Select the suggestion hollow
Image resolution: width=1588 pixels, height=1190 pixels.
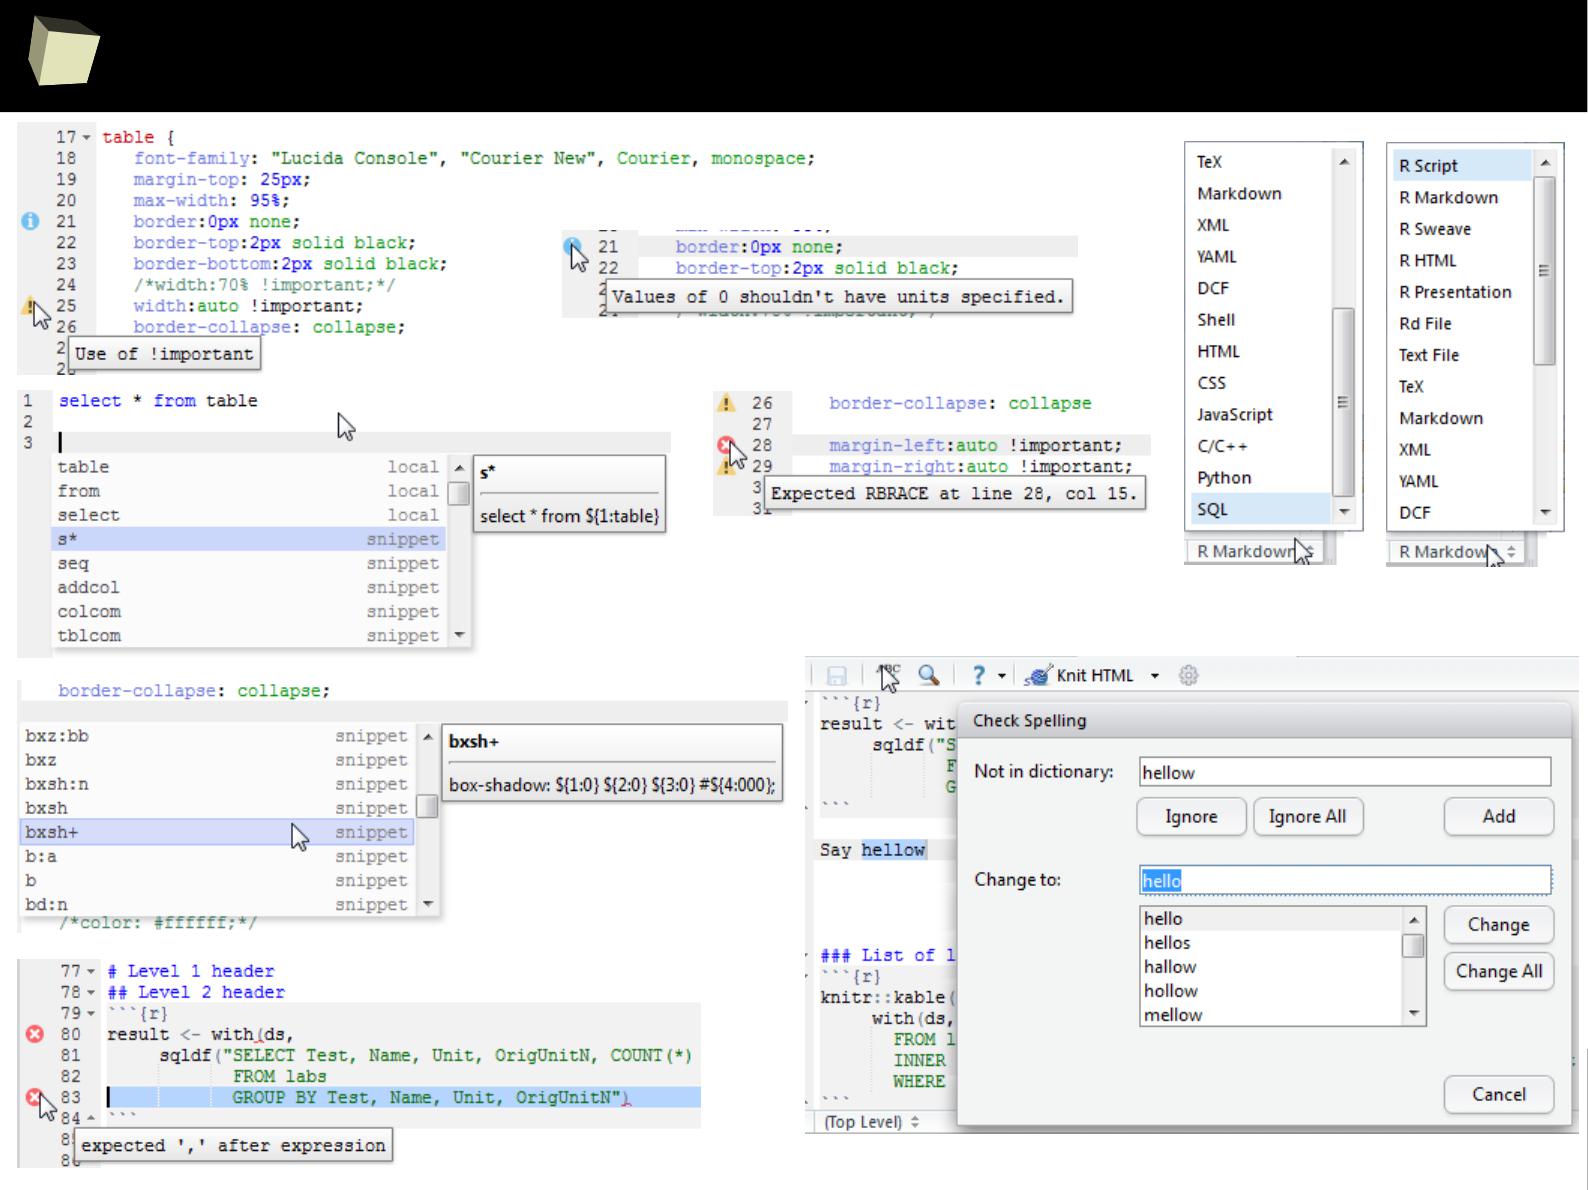pos(1272,991)
